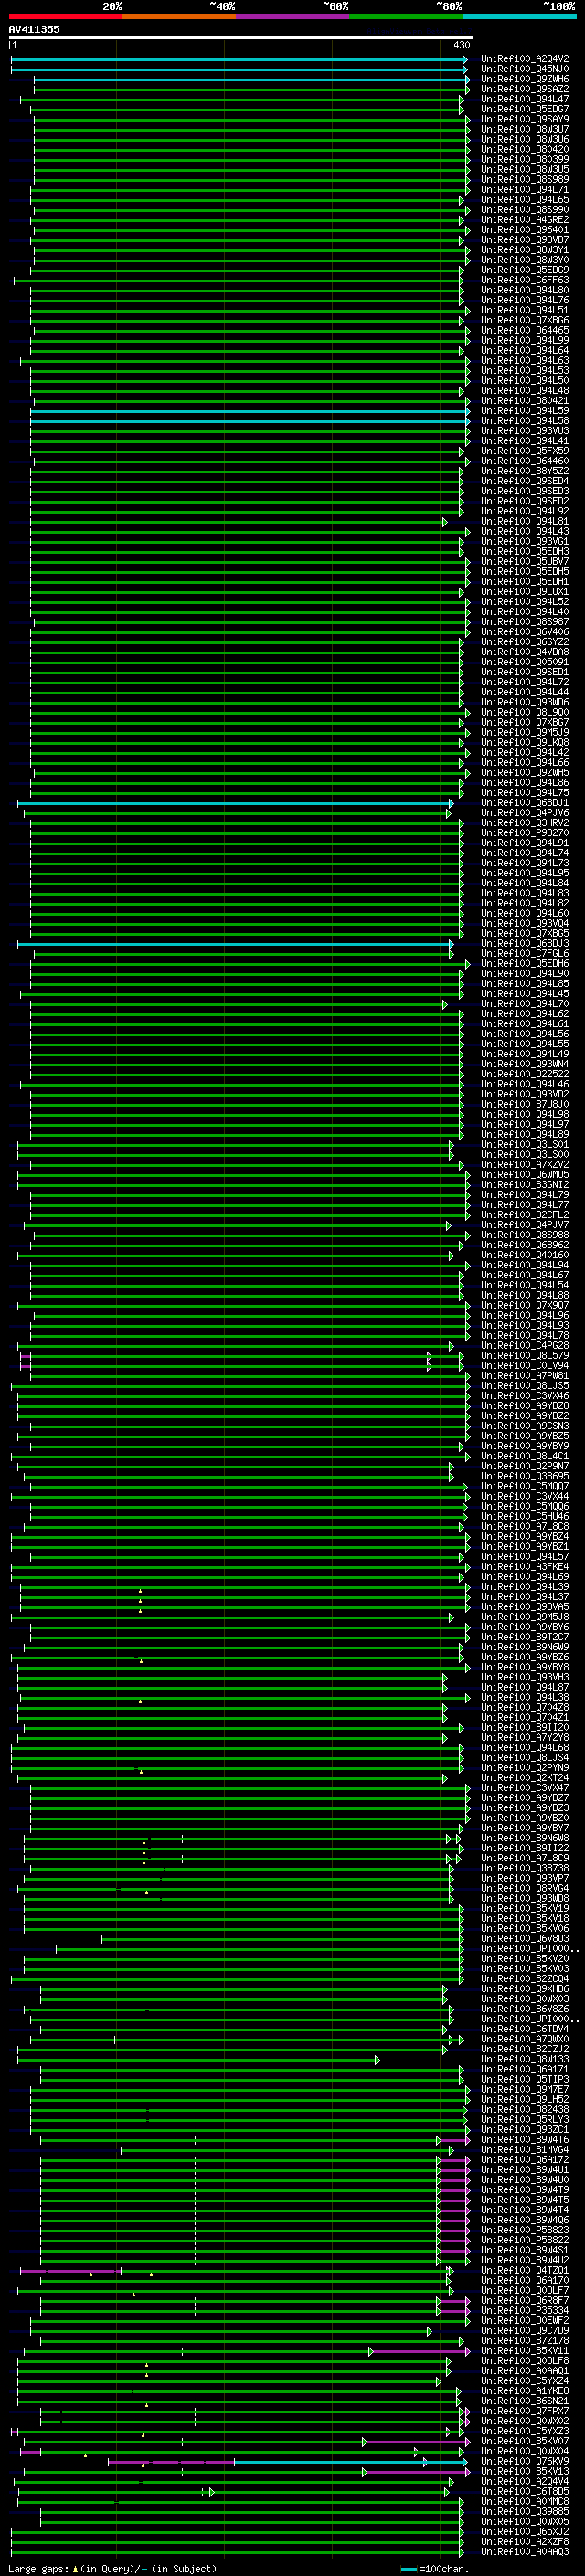This screenshot has width=585, height=2576.
Task: Choose hit UniRef100_Q8W3U7
Action: coord(525,129)
